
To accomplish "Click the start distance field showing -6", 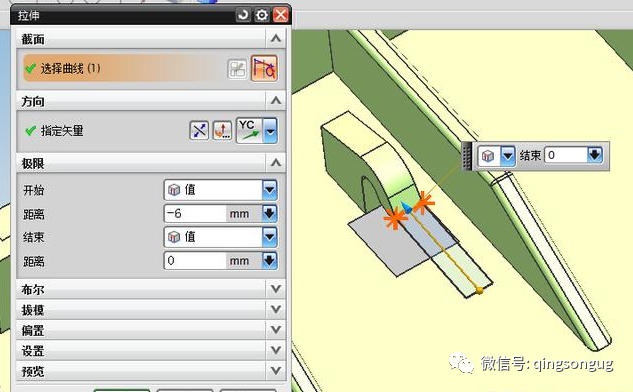I will coord(195,213).
